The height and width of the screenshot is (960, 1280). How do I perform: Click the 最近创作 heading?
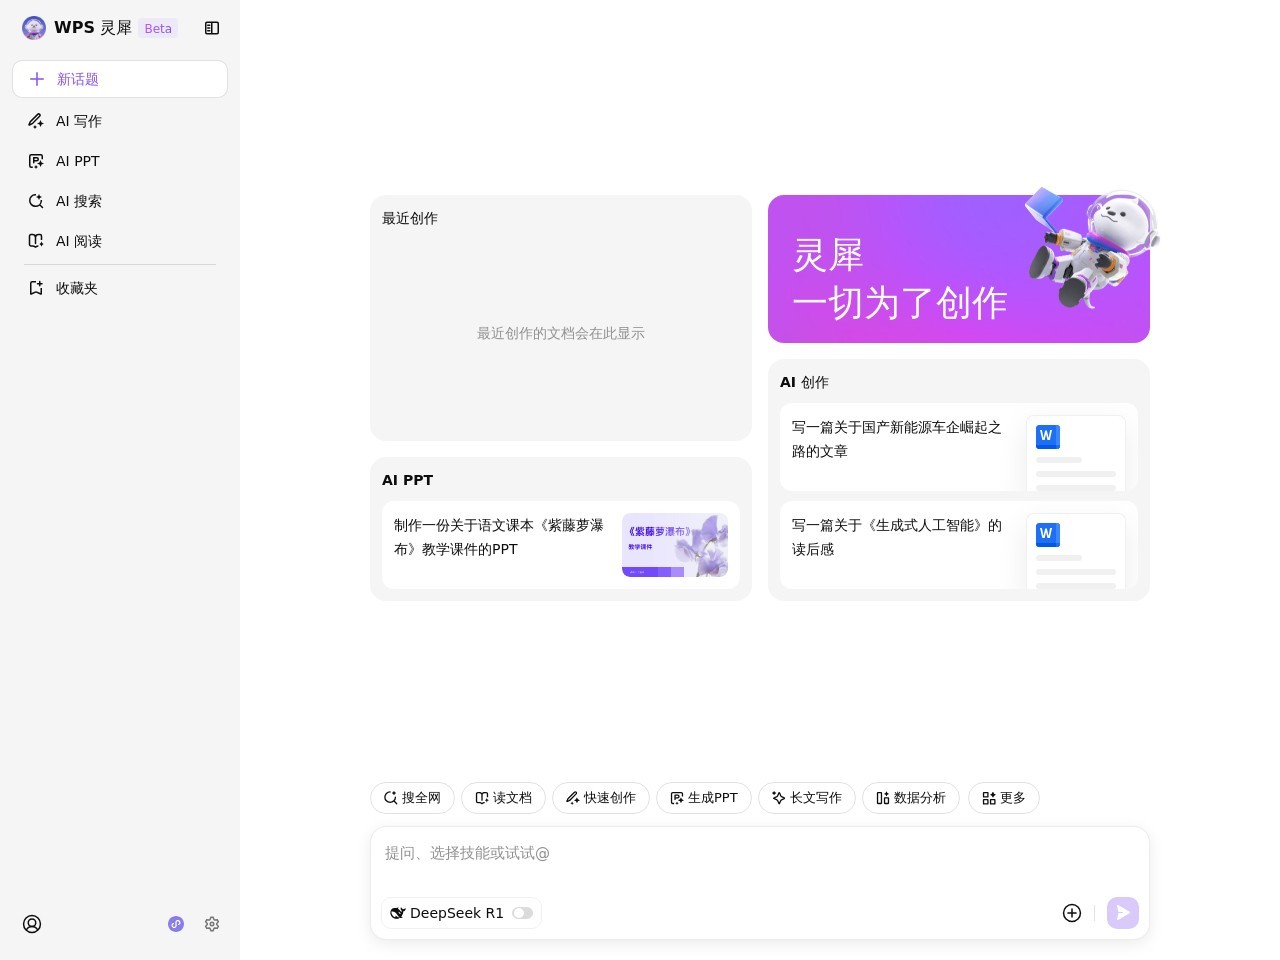point(410,218)
